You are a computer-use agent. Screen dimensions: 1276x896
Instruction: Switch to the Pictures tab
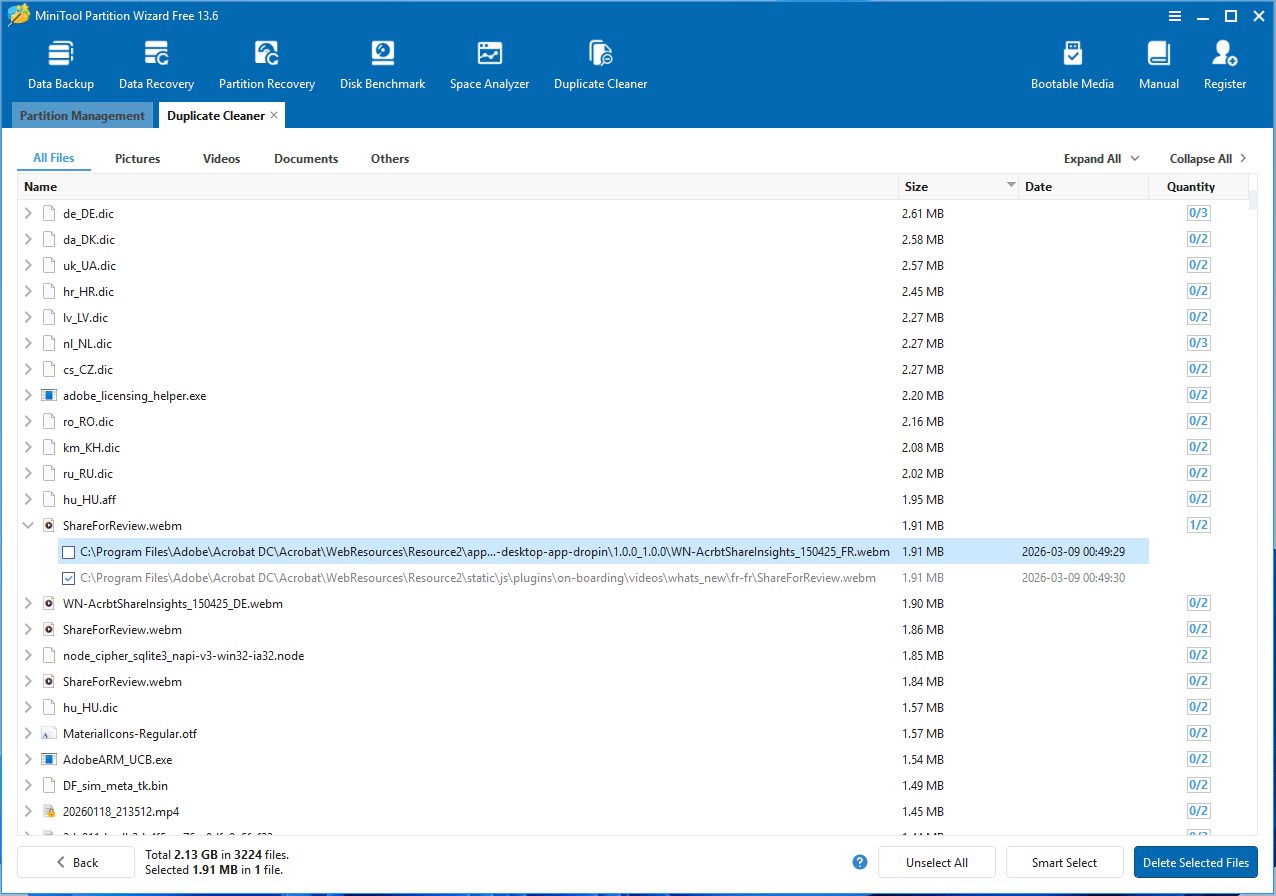[x=137, y=158]
